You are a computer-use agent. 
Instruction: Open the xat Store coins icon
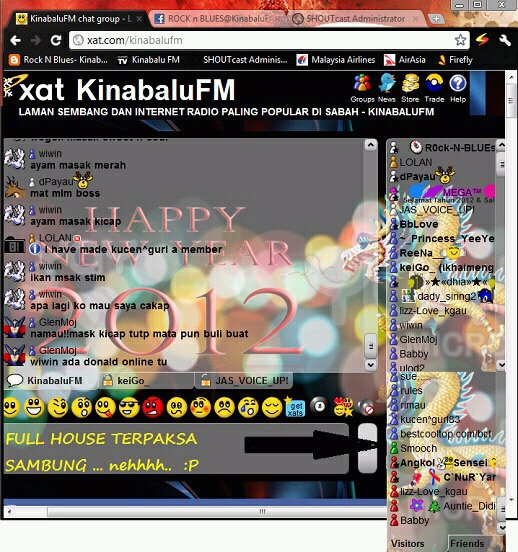tap(410, 83)
